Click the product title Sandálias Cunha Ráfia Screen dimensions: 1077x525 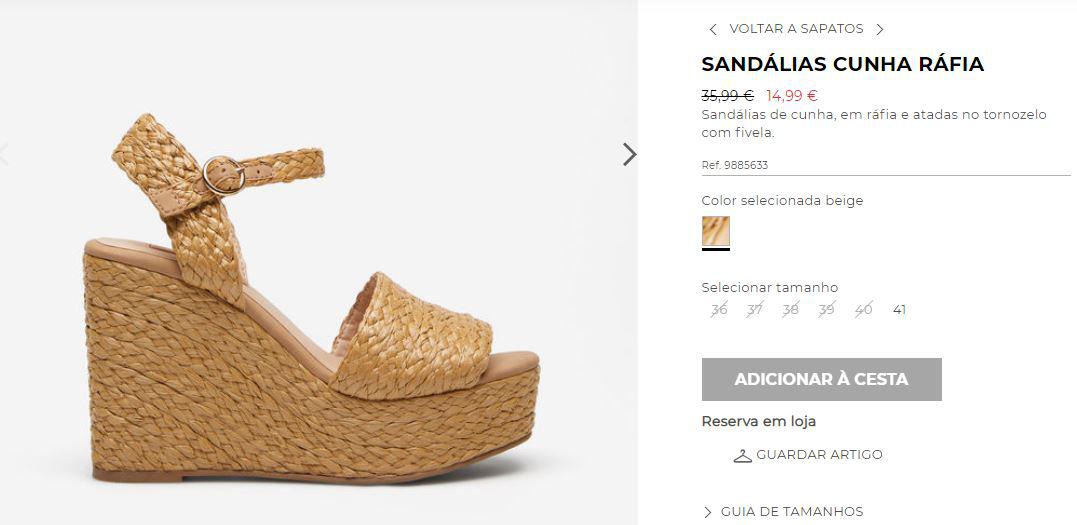click(x=843, y=65)
